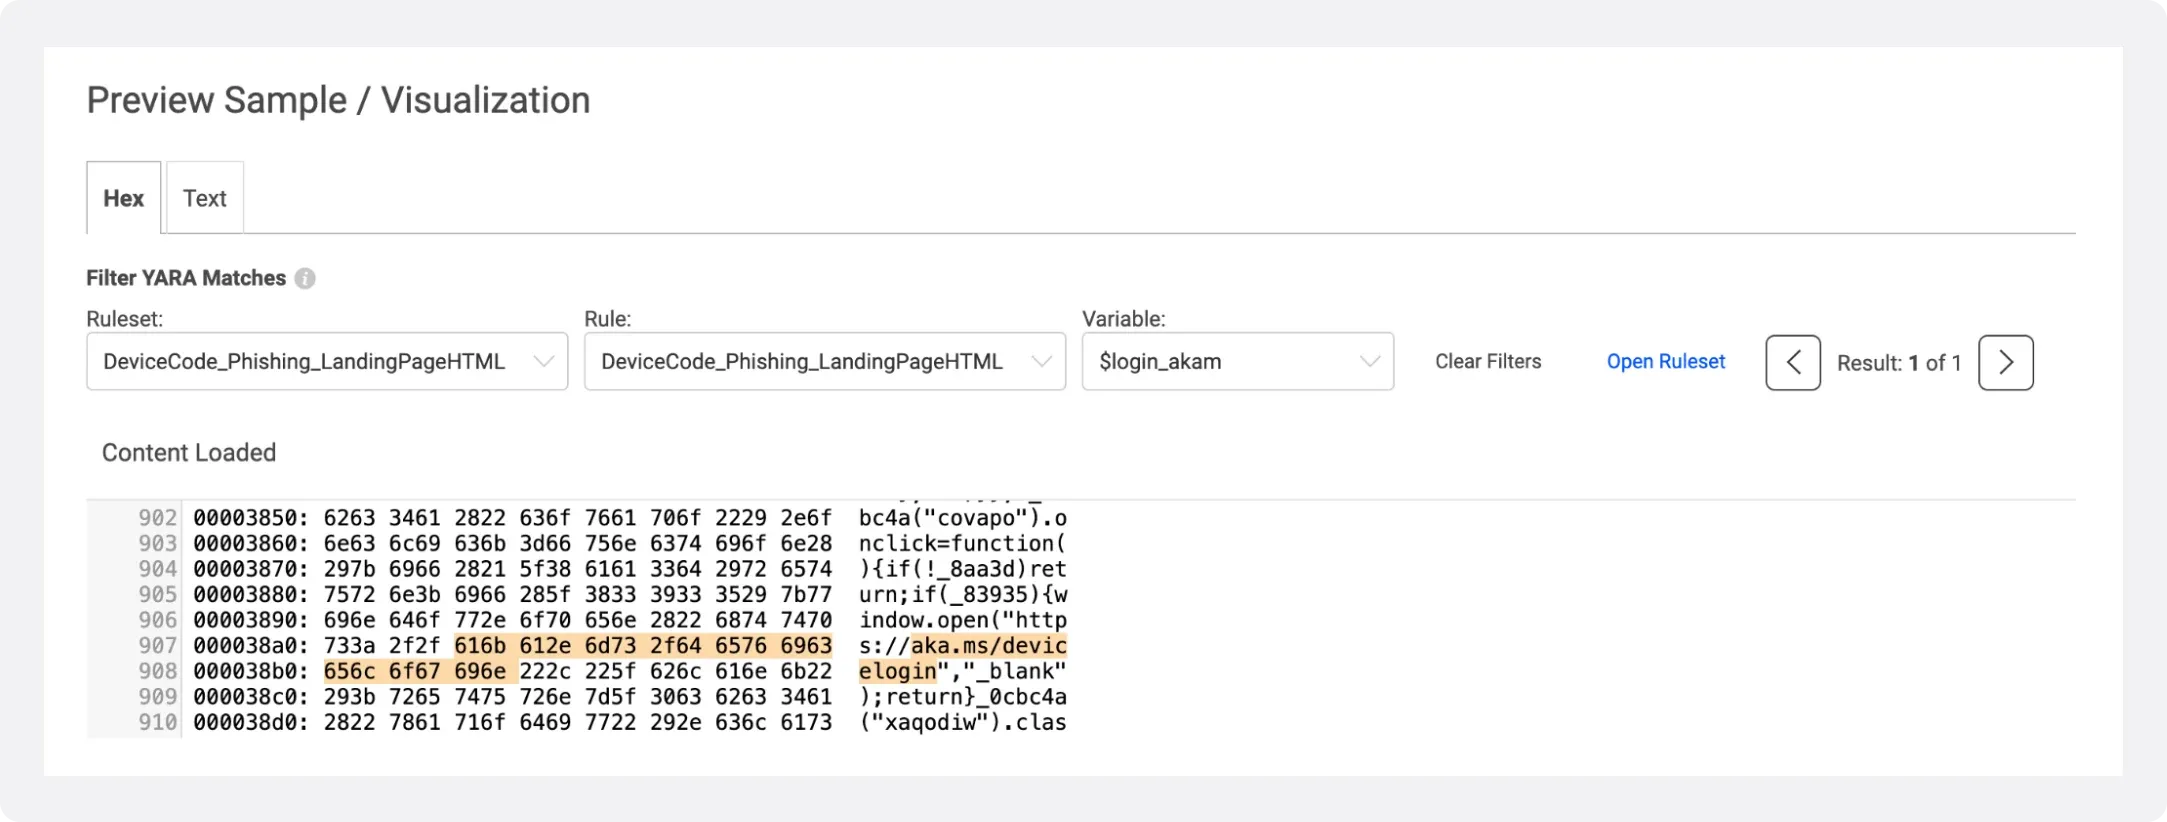This screenshot has height=822, width=2167.
Task: Click line number 907 in hex view
Action: pos(158,646)
